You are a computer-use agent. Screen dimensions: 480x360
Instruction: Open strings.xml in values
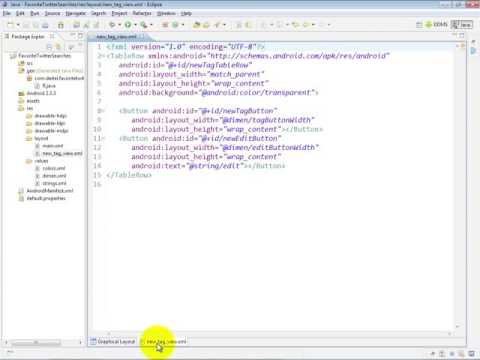(51, 183)
